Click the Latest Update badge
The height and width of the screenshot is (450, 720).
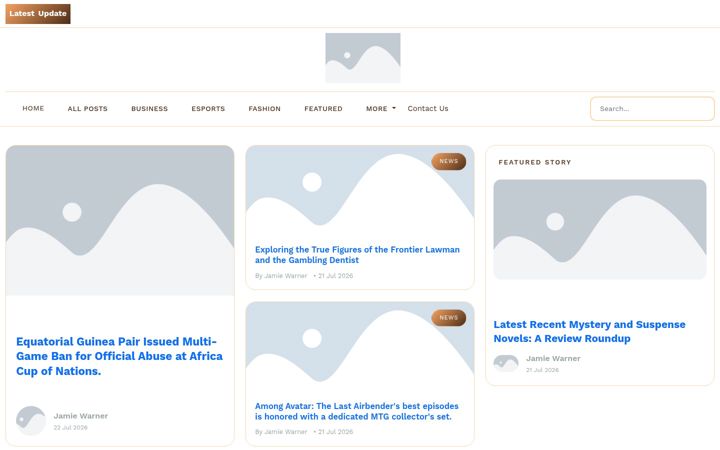tap(38, 14)
